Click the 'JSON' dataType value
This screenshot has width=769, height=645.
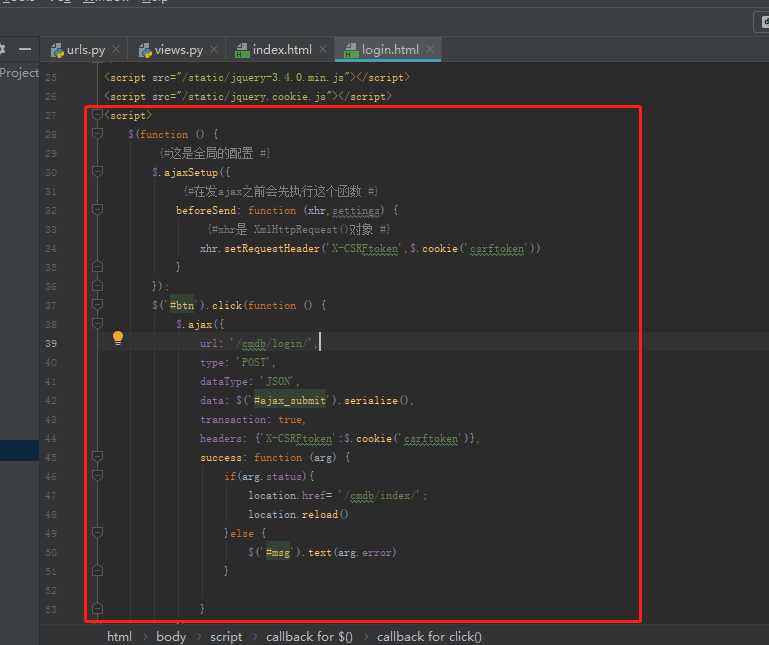point(278,382)
